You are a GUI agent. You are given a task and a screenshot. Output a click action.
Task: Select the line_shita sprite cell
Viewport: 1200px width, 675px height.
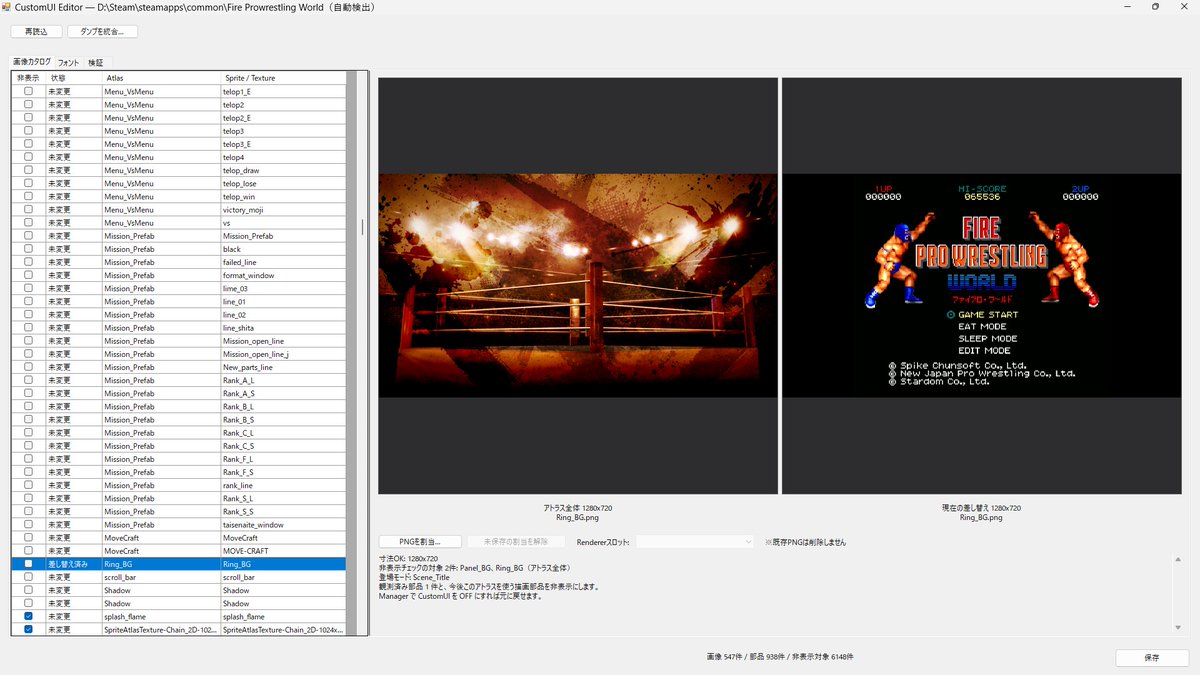click(x=283, y=328)
